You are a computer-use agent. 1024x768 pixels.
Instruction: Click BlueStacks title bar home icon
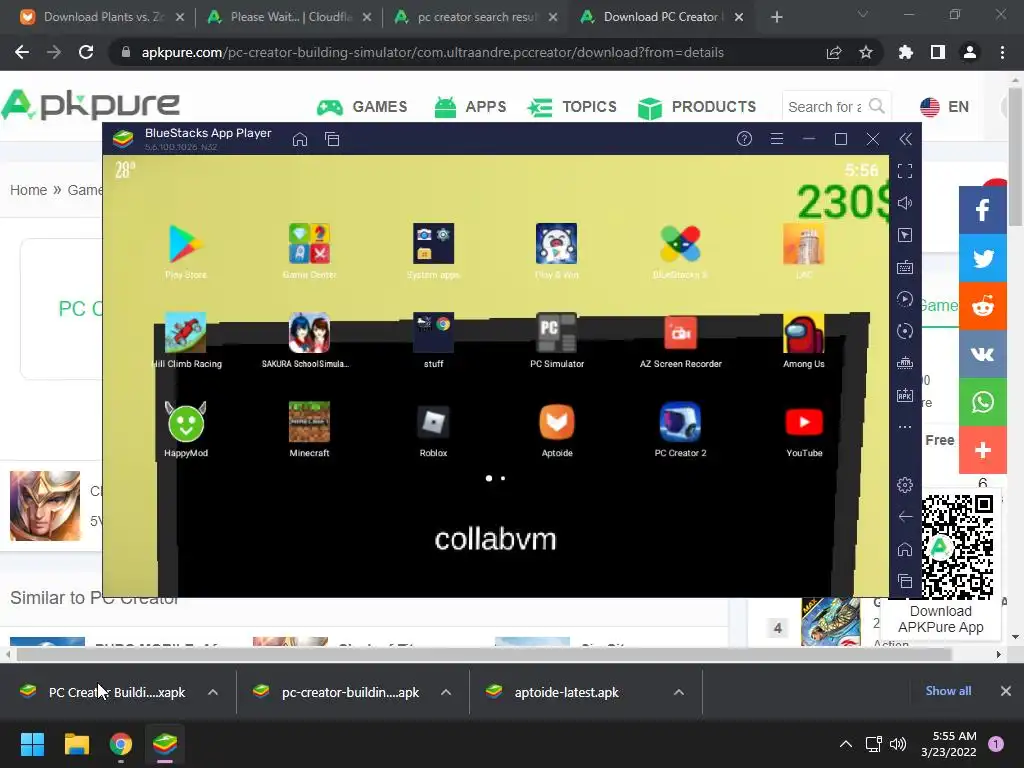coord(300,139)
